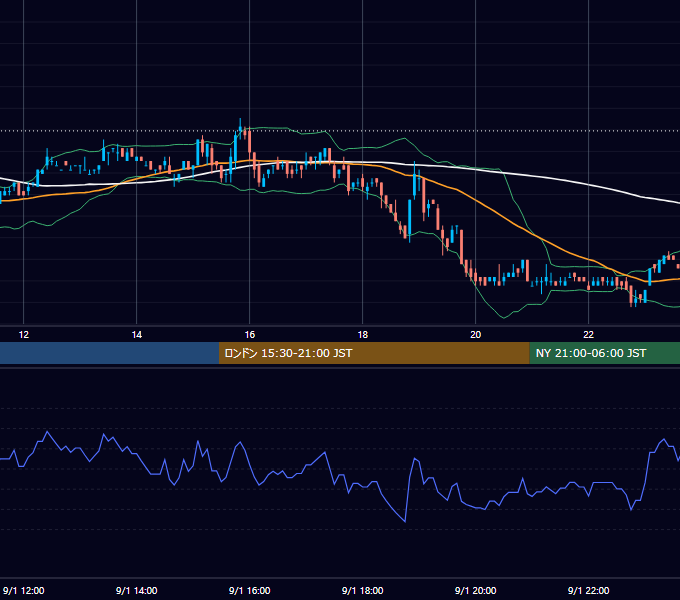Click the 12 hour axis label
This screenshot has width=680, height=600.
(x=23, y=335)
